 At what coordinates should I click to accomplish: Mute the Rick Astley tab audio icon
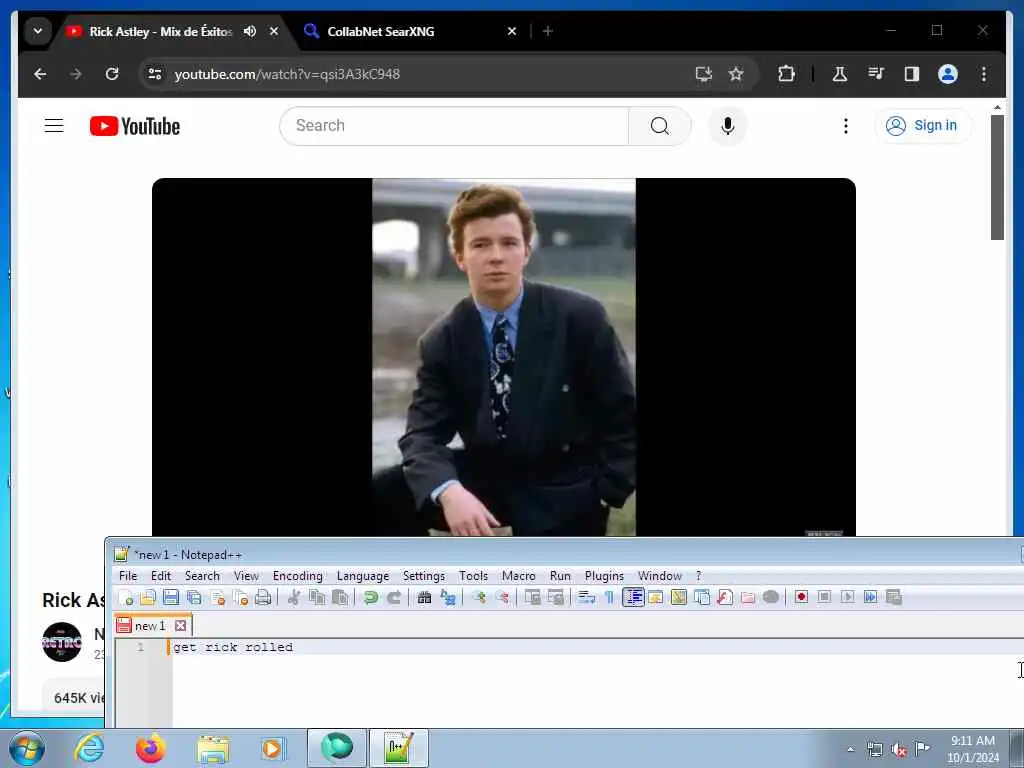click(249, 31)
